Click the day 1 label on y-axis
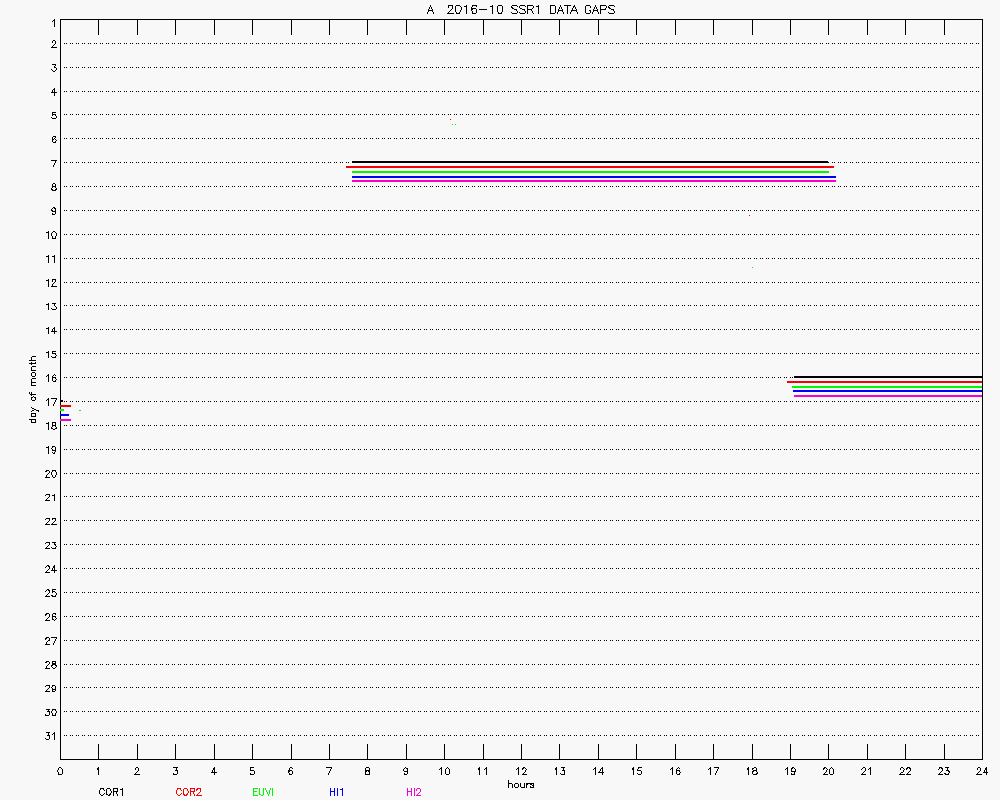 [x=52, y=22]
